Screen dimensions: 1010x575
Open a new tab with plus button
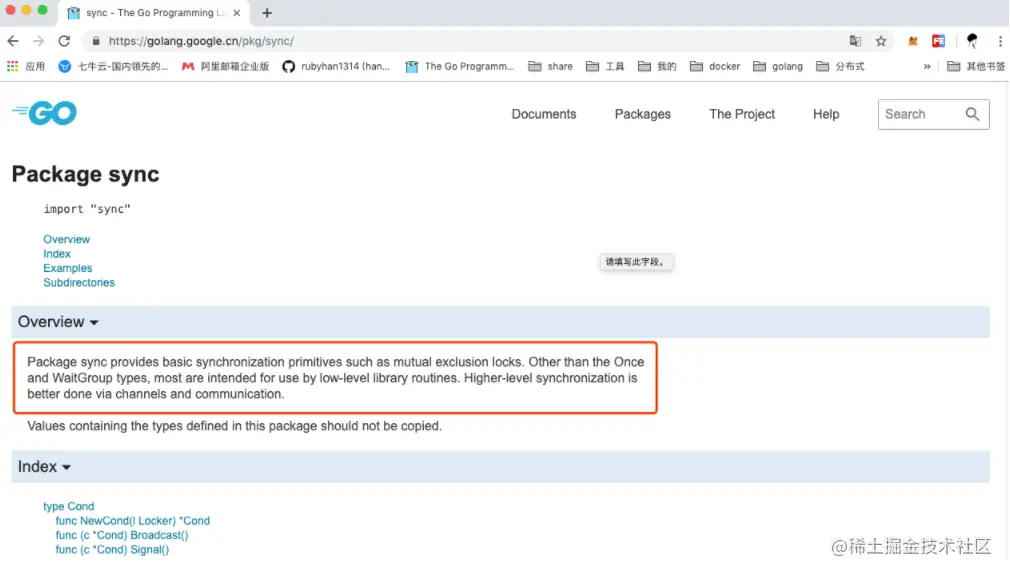coord(267,13)
